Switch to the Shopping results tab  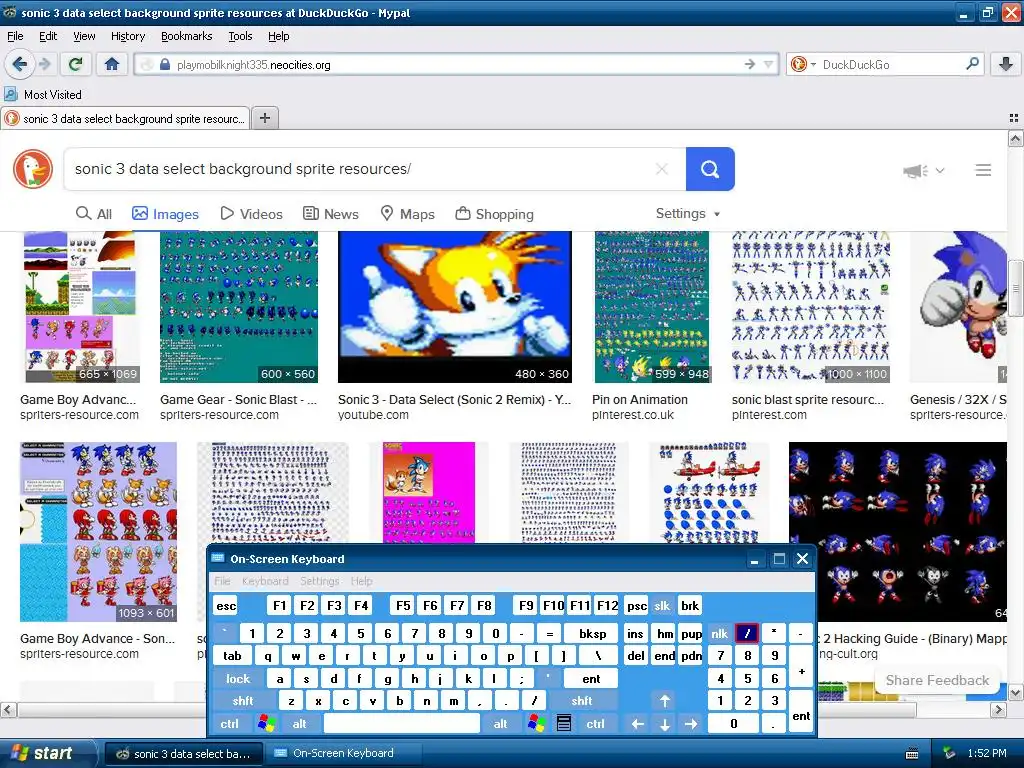[494, 214]
